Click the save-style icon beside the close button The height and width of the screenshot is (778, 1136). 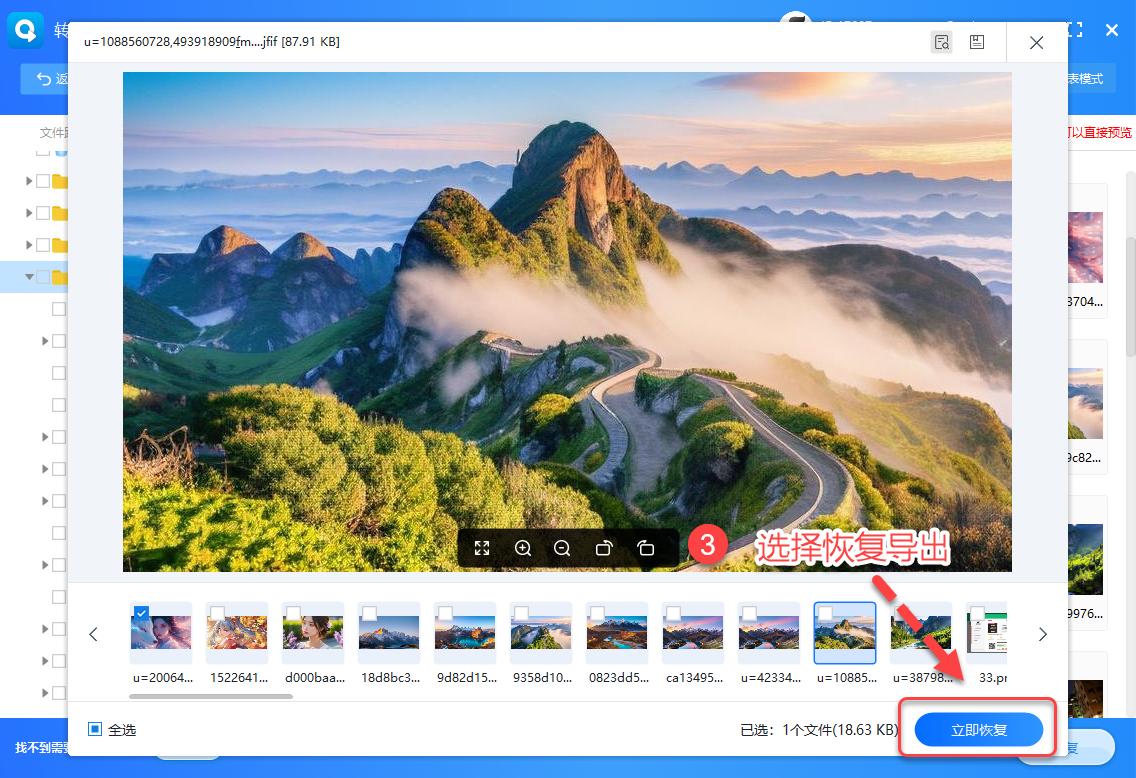point(977,42)
